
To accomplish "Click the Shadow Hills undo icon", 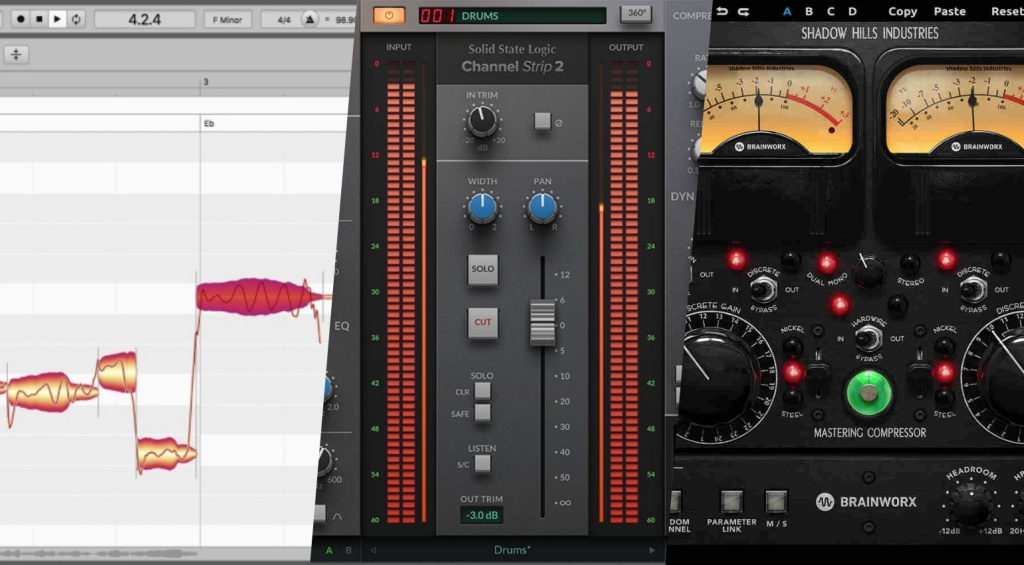I will pos(722,11).
